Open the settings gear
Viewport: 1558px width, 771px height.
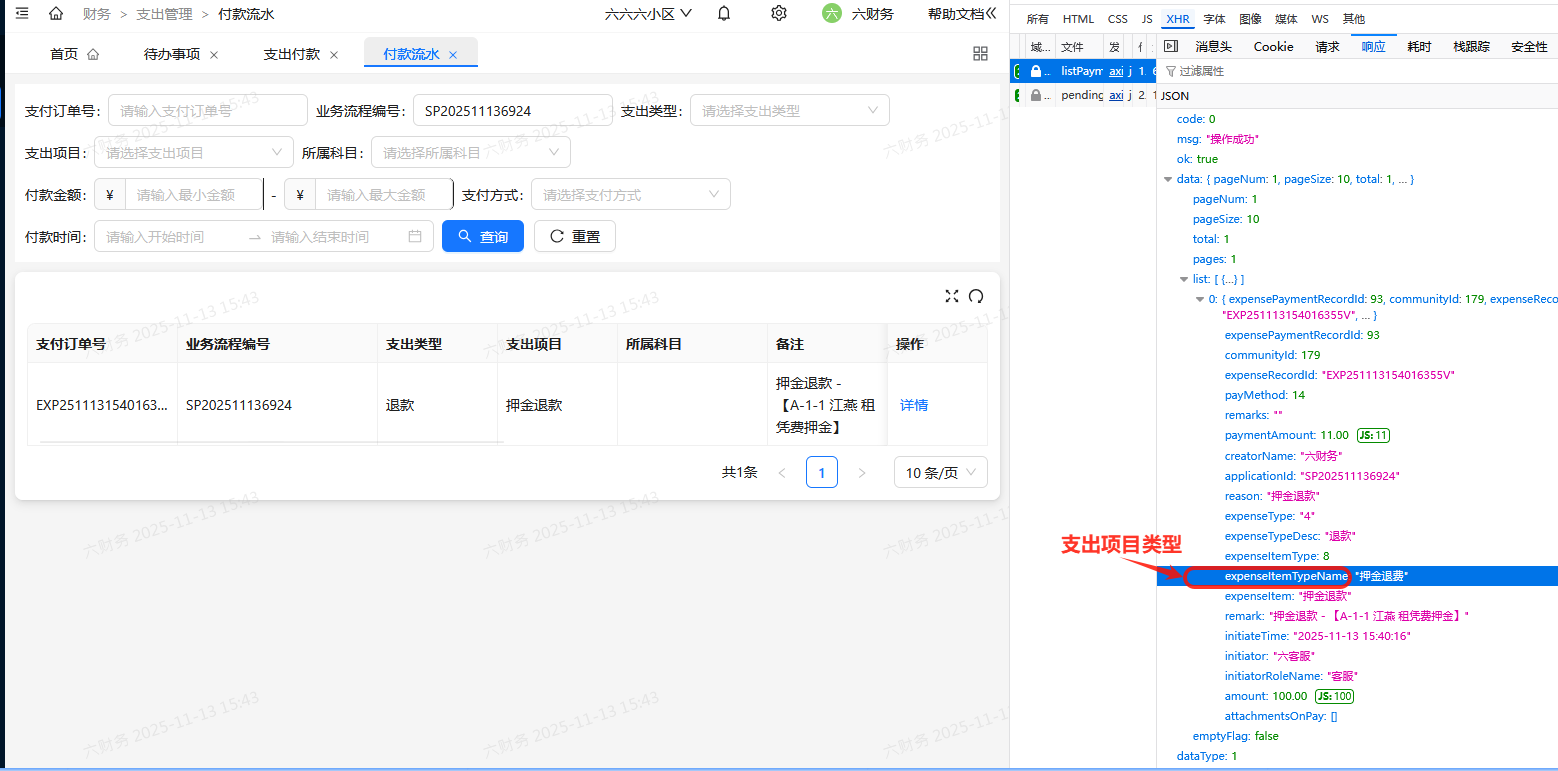tap(779, 13)
